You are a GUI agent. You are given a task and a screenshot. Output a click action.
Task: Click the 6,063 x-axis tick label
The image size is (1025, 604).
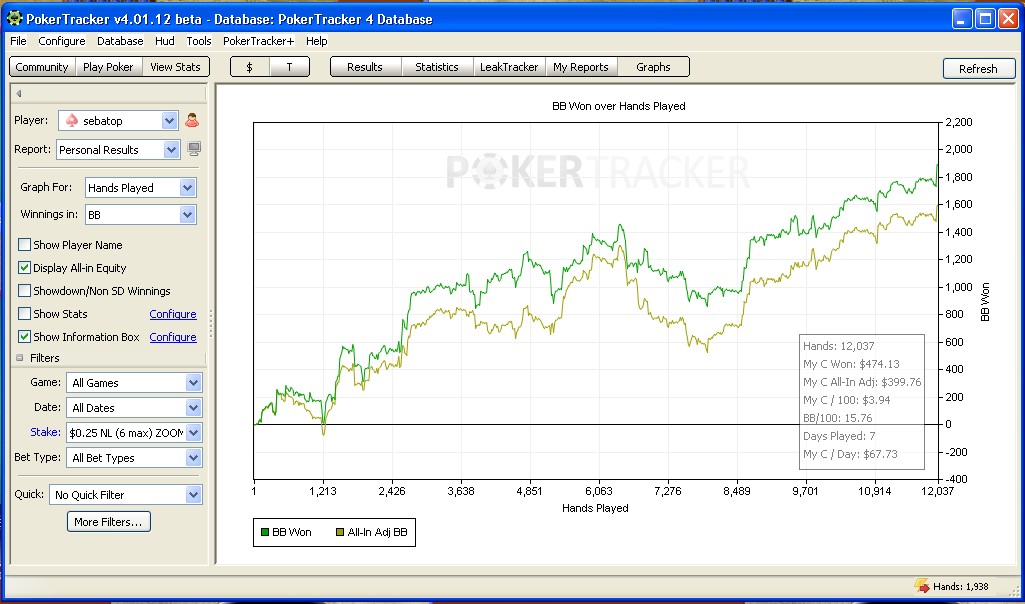pyautogui.click(x=599, y=491)
